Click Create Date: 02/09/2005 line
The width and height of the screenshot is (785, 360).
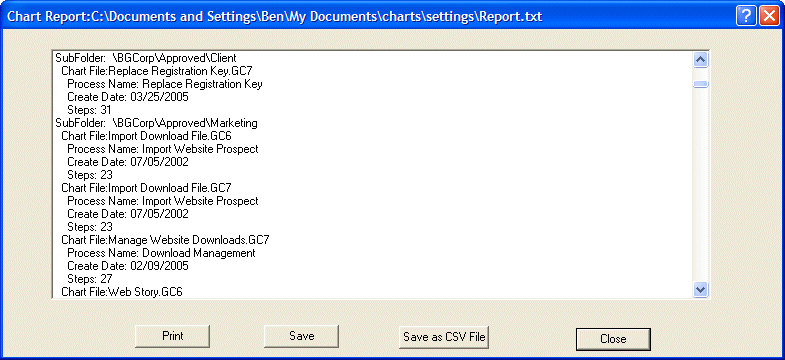(128, 266)
